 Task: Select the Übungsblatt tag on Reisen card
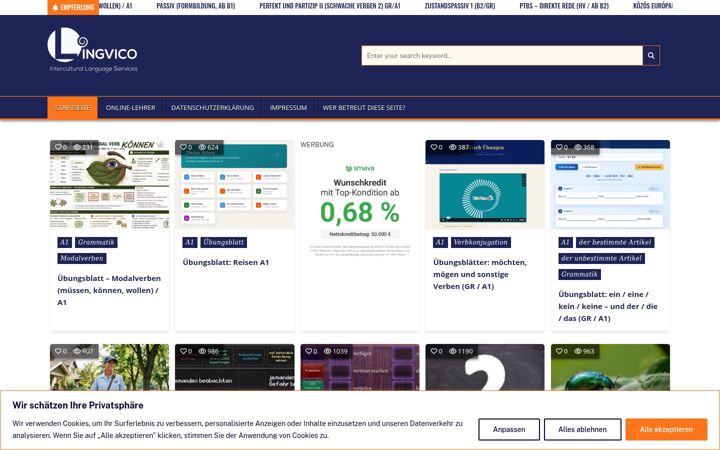pyautogui.click(x=224, y=242)
